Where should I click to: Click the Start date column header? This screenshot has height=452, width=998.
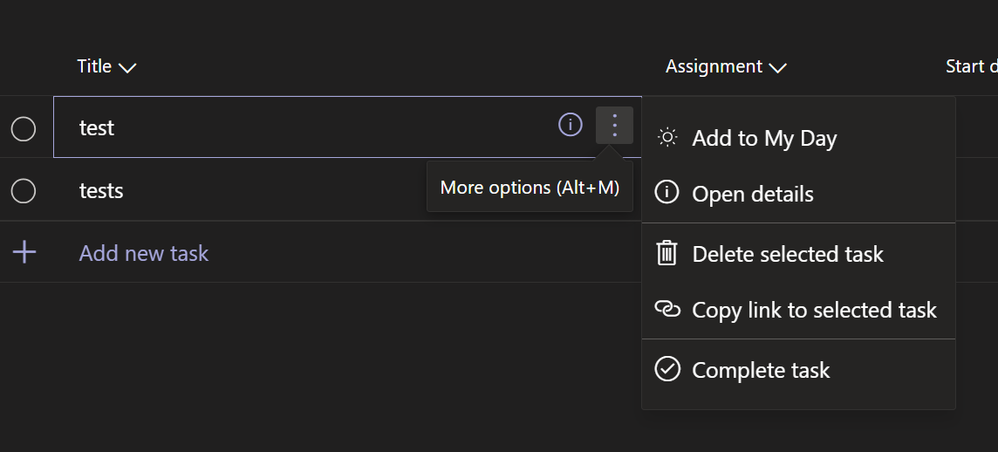pos(970,67)
